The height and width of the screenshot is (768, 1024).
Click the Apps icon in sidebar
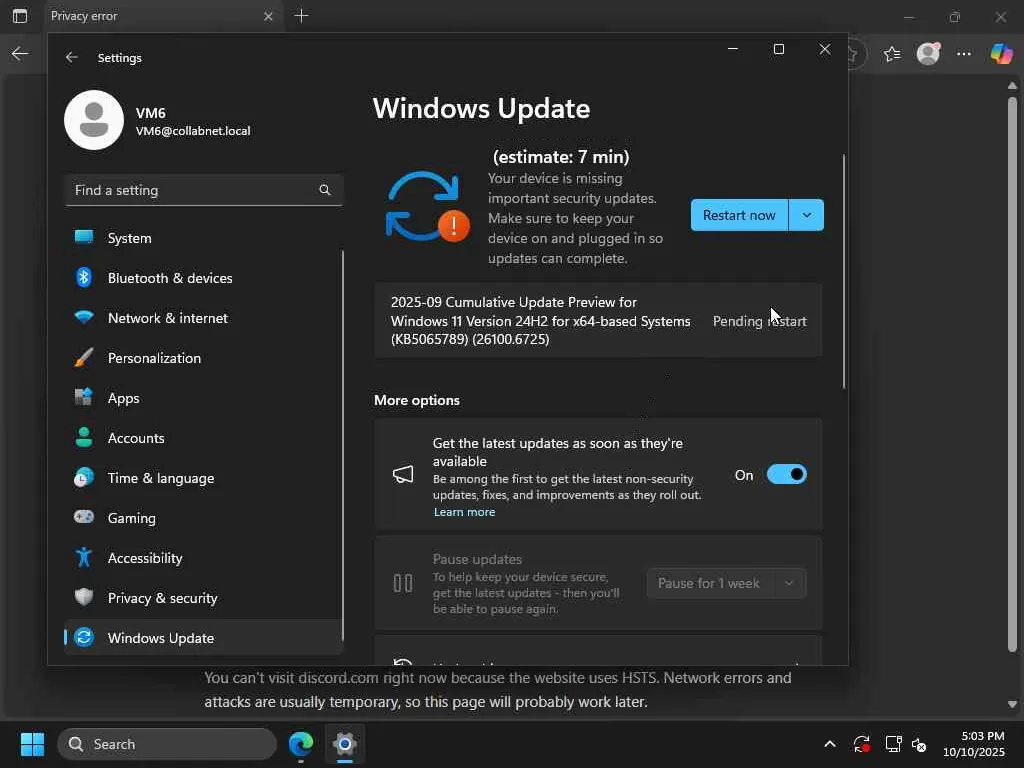pos(84,397)
